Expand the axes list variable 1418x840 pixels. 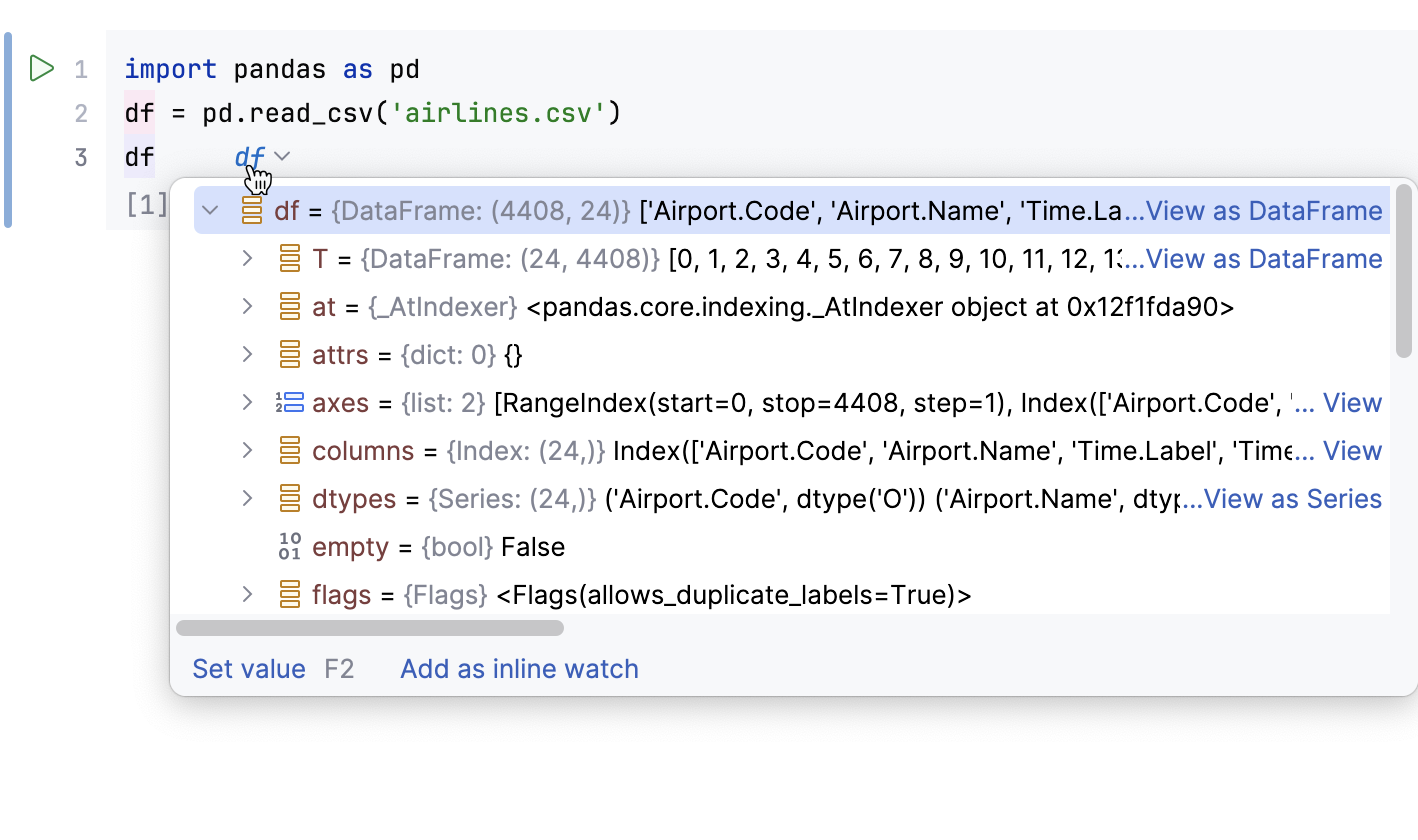(247, 402)
